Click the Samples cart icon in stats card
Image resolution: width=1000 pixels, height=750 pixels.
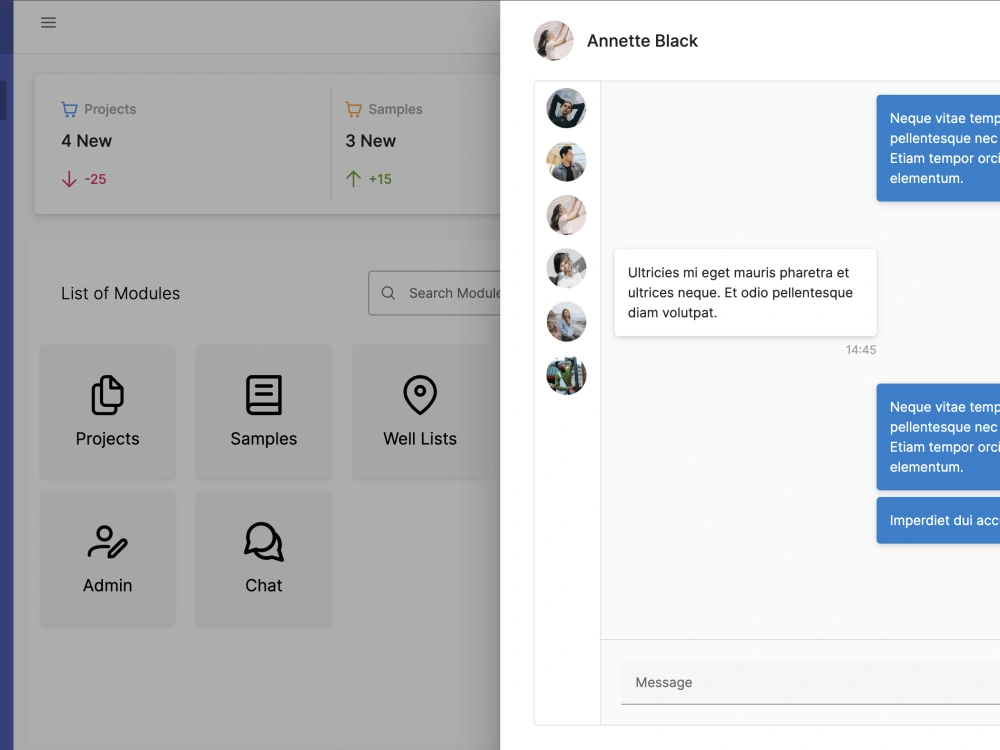coord(353,109)
